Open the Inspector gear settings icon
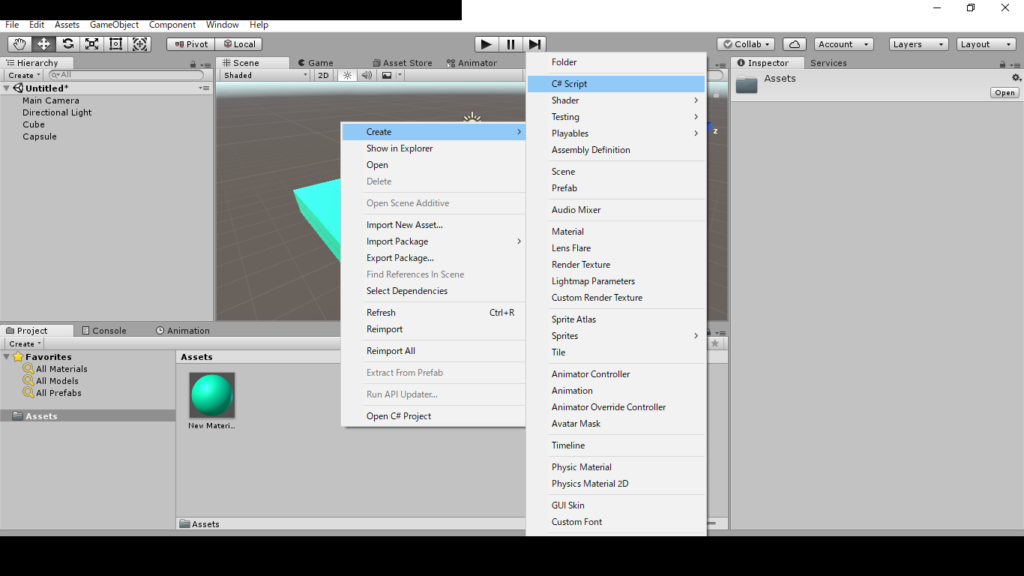Screen dimensions: 1024x576 (1016, 78)
